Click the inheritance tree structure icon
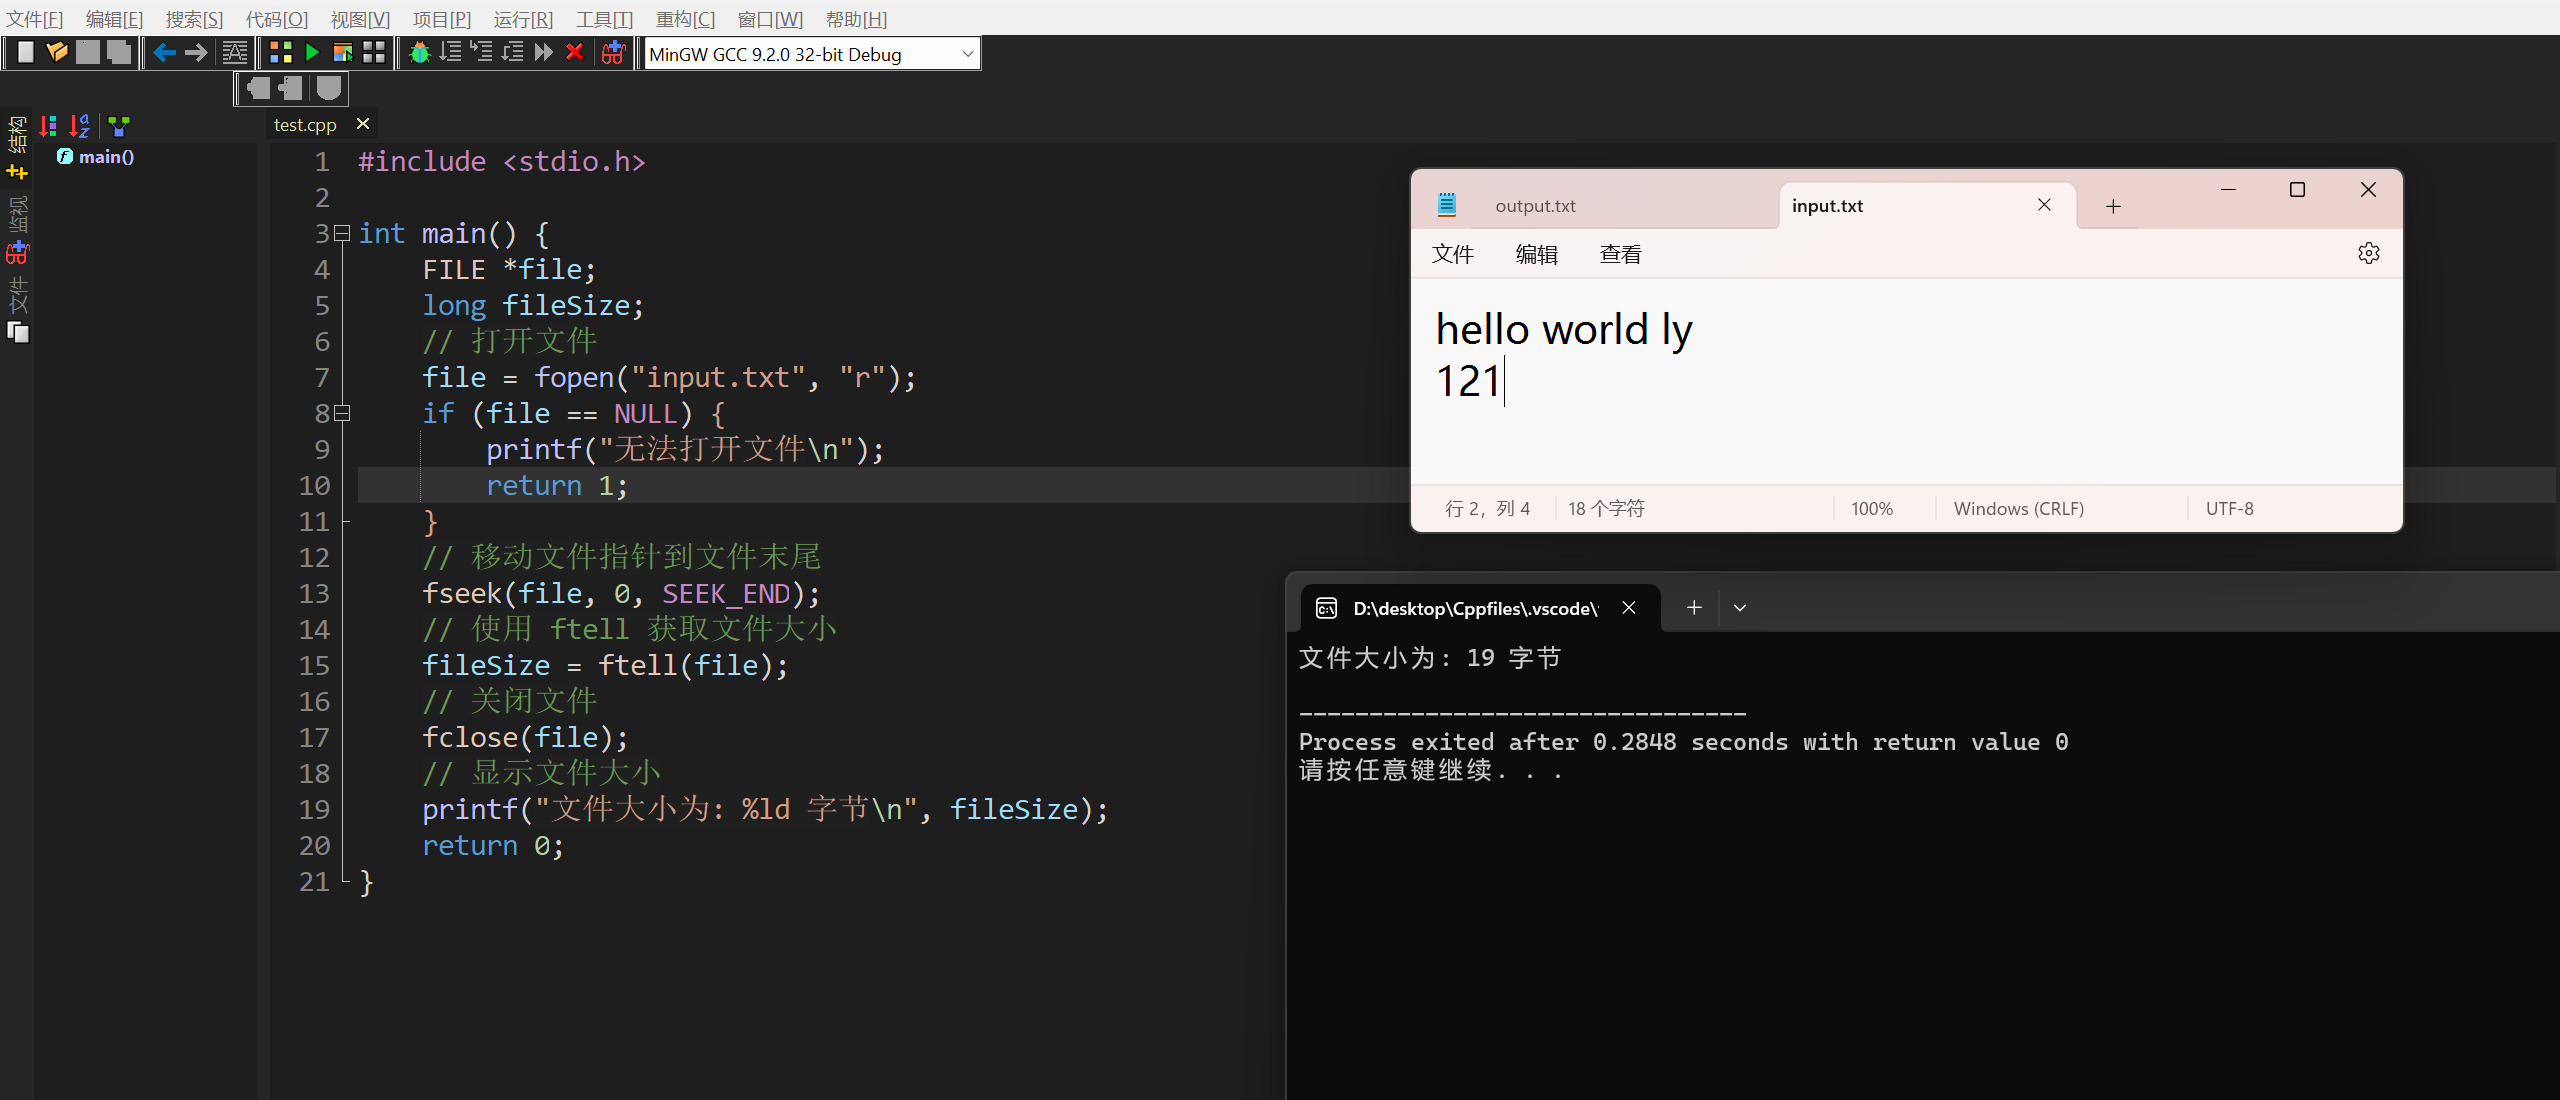2560x1100 pixels. [119, 126]
